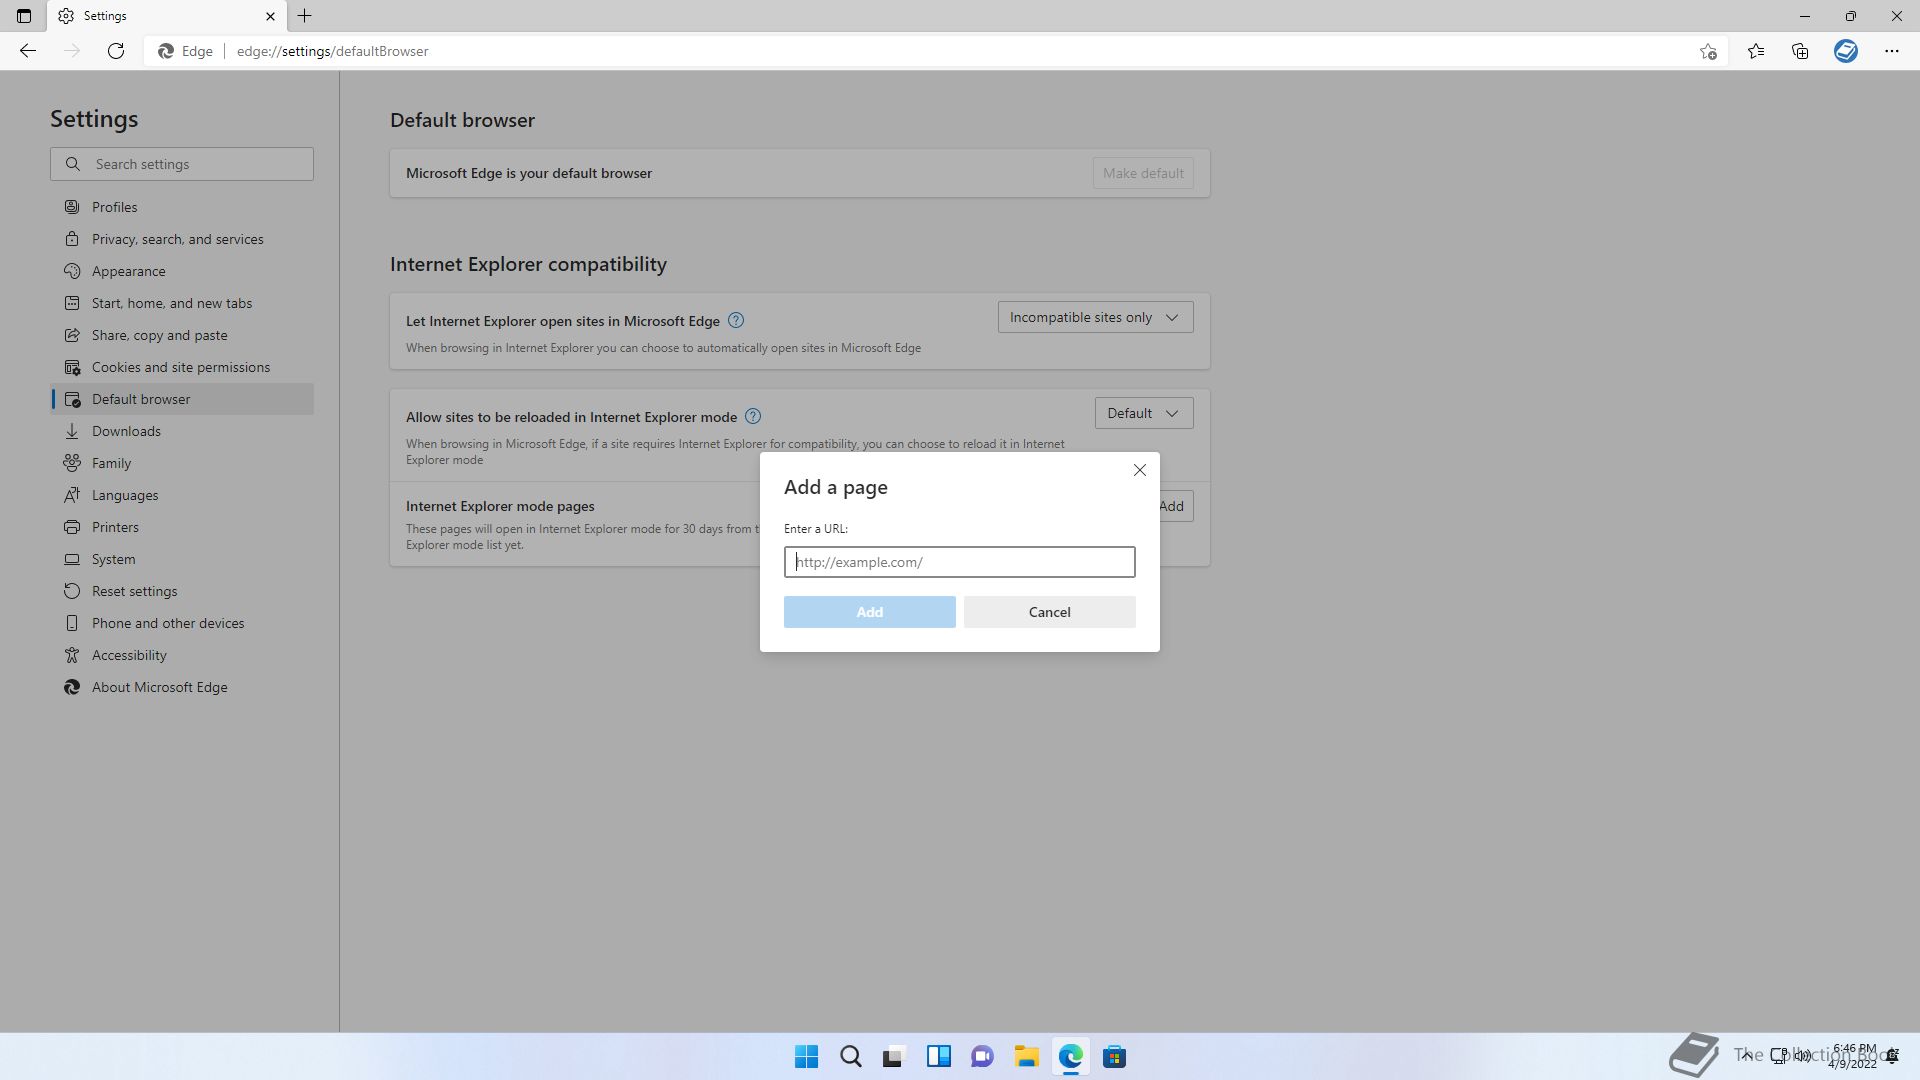The height and width of the screenshot is (1080, 1920).
Task: Click the Family icon in sidebar
Action: [72, 463]
